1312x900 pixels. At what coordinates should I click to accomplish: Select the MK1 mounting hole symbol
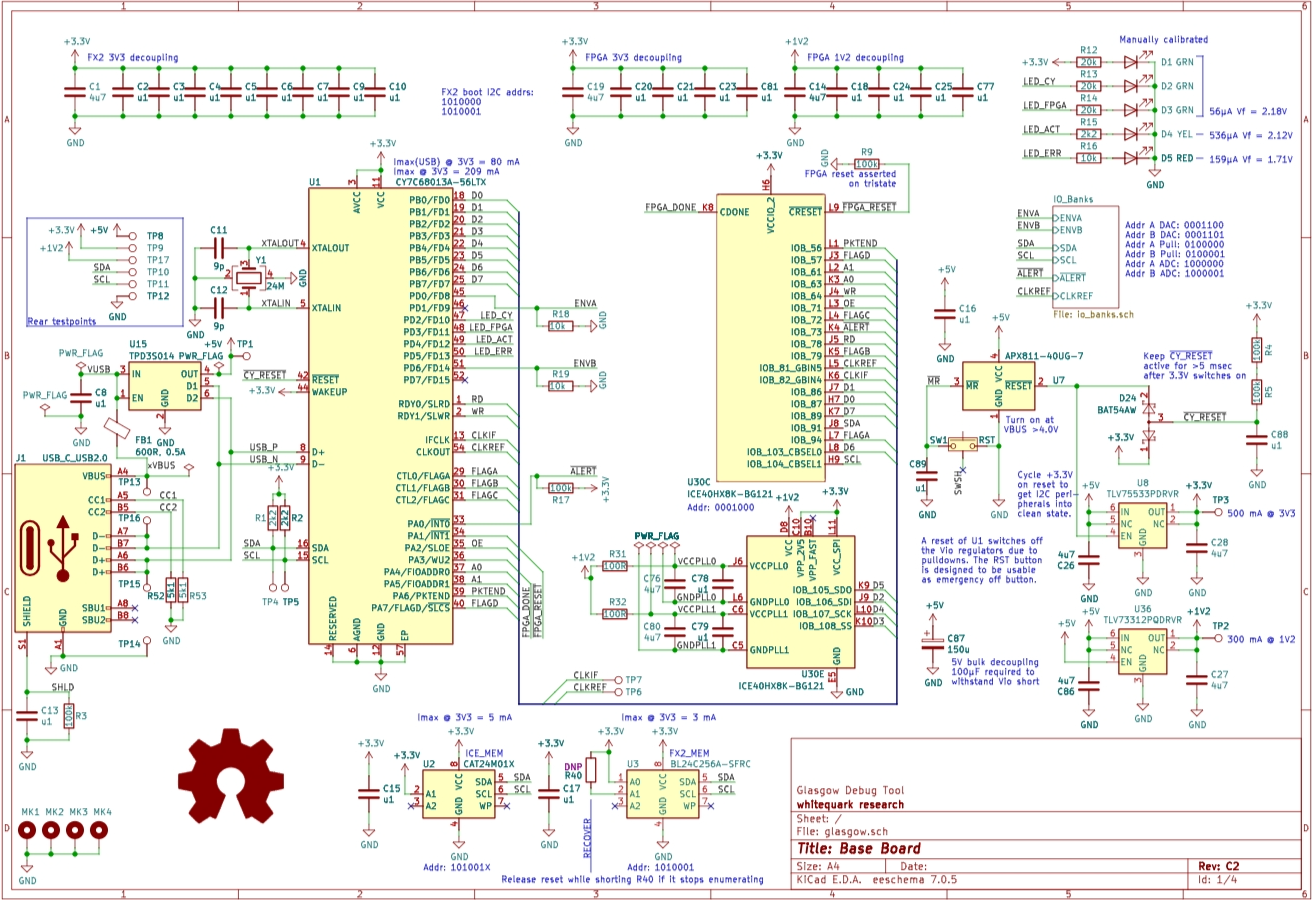[28, 830]
